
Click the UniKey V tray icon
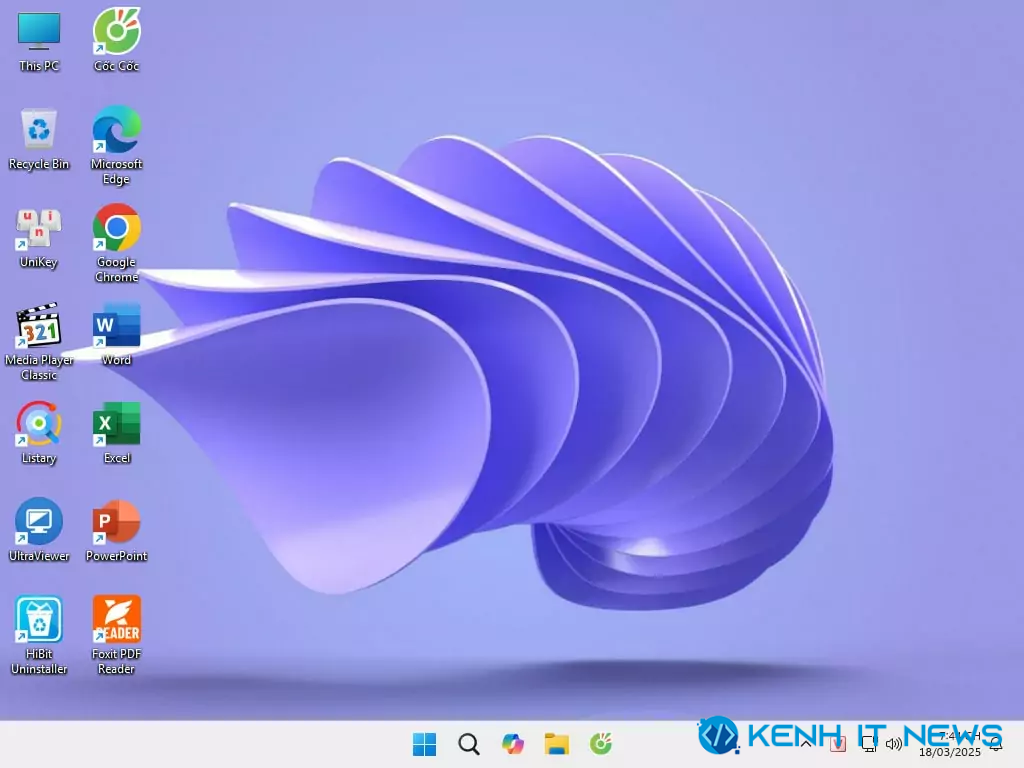[x=838, y=744]
